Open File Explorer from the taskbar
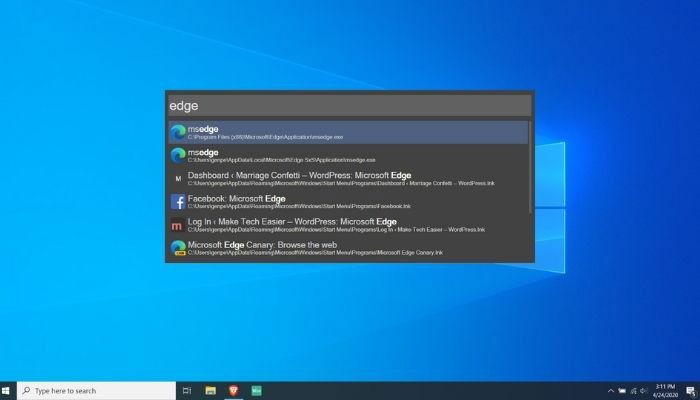The width and height of the screenshot is (700, 400). (211, 391)
